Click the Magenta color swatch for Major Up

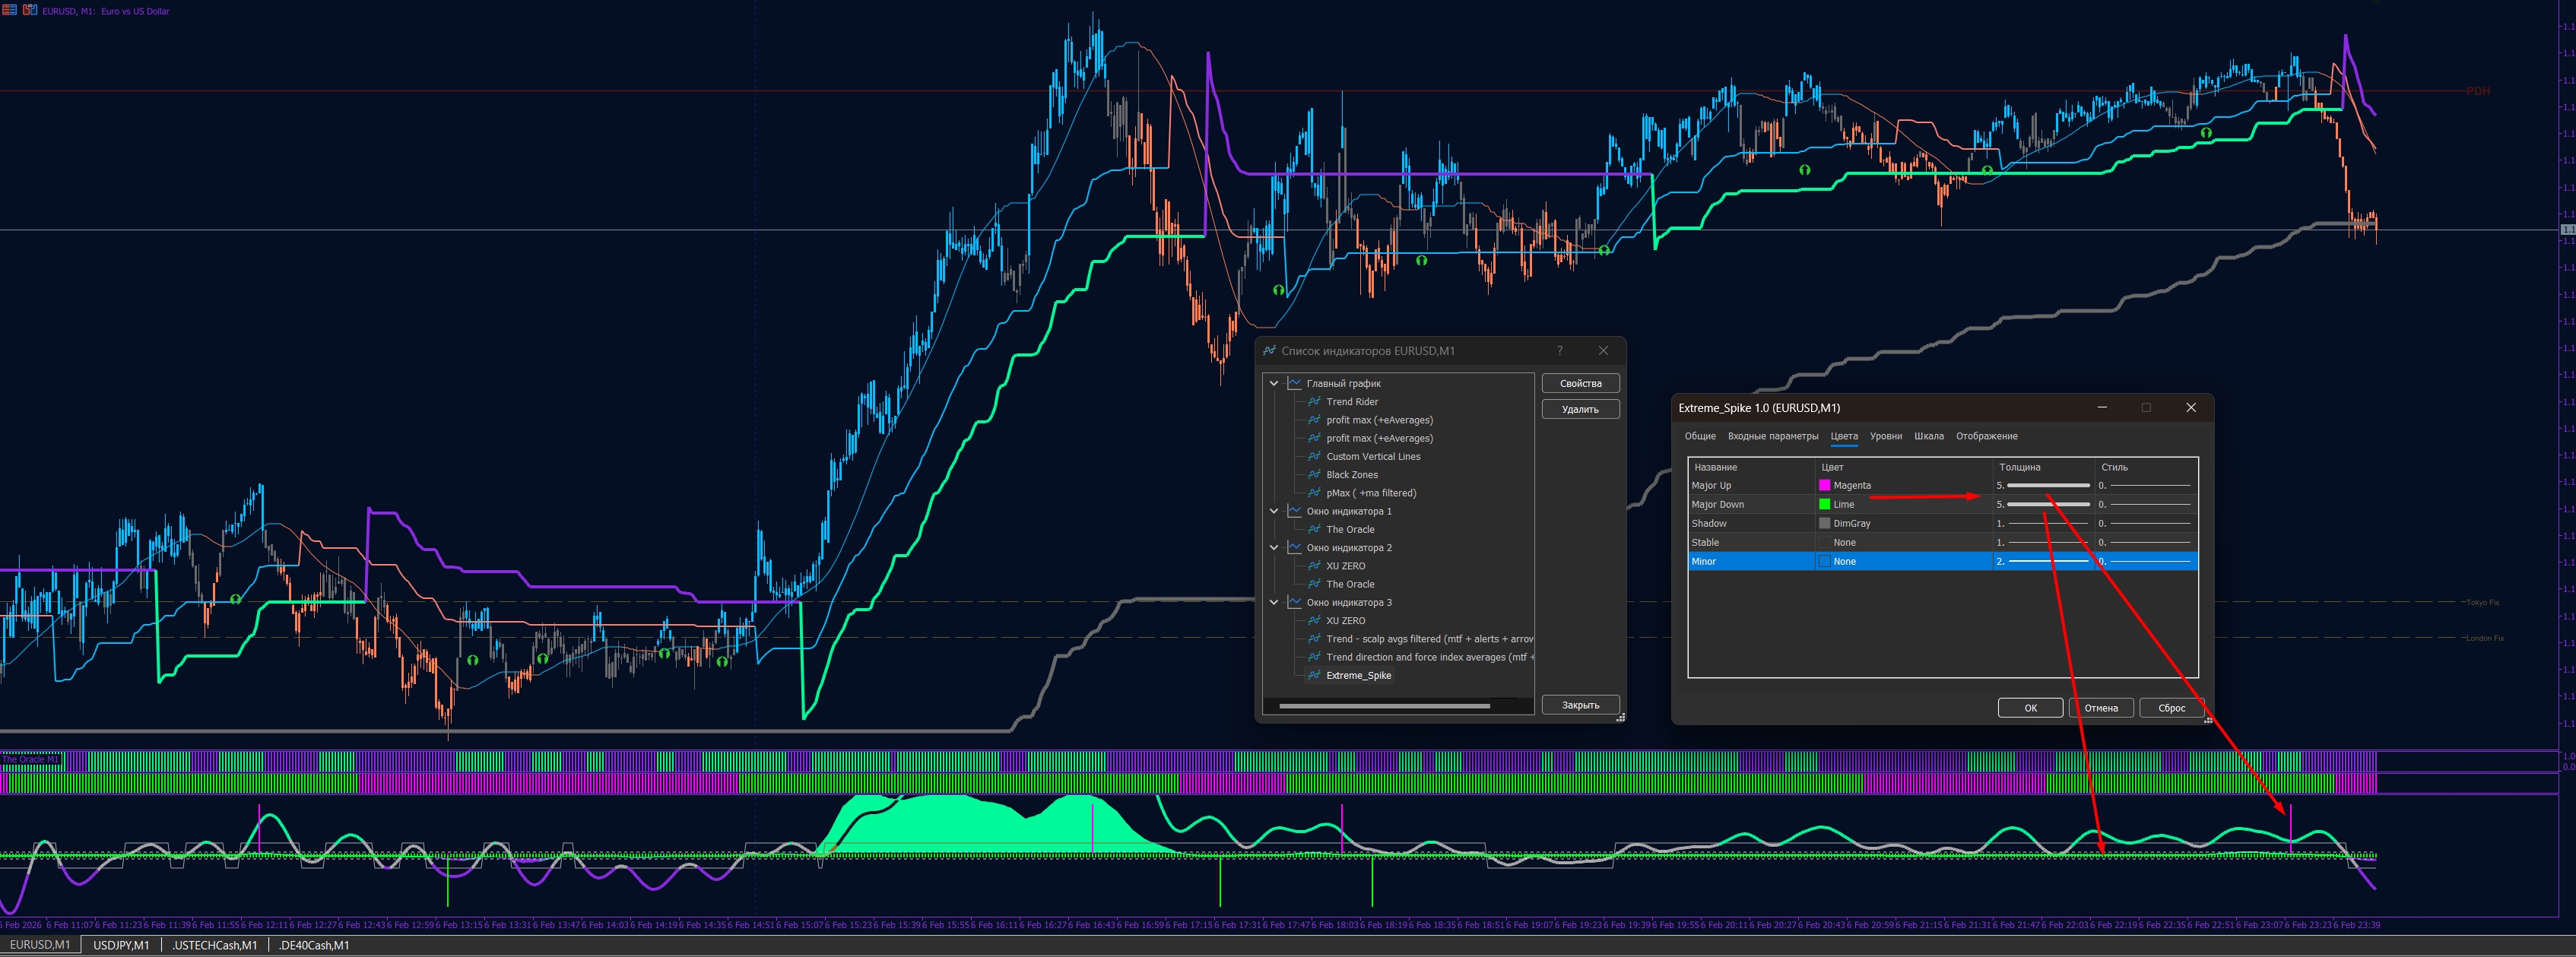coord(1824,486)
